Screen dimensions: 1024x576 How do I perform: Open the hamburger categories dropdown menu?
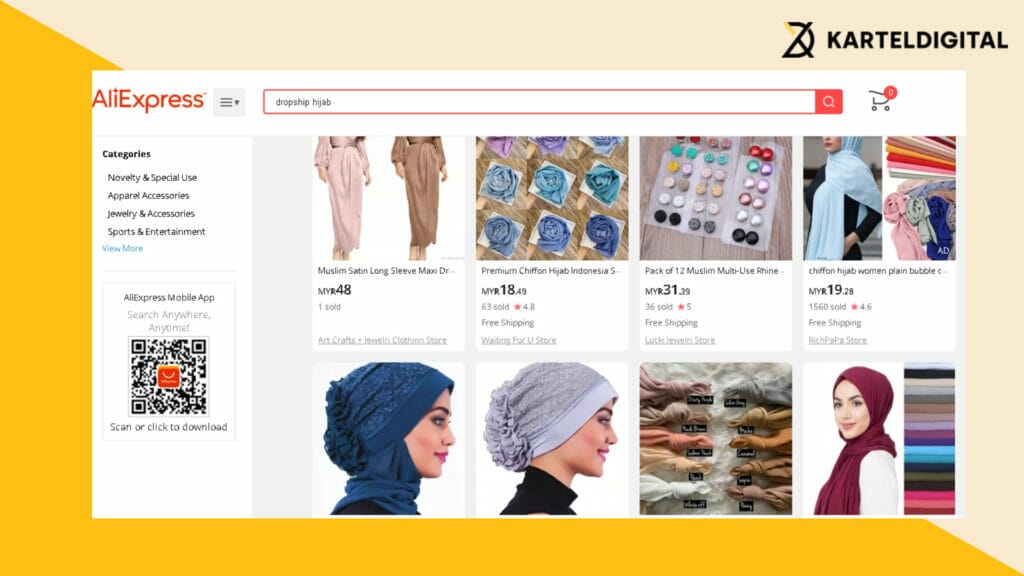[x=229, y=102]
